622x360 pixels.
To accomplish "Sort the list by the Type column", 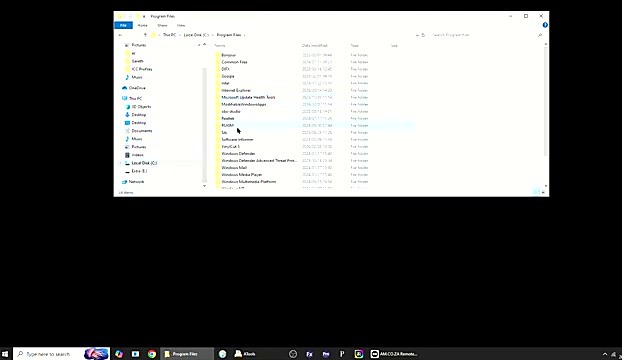I will click(x=355, y=46).
